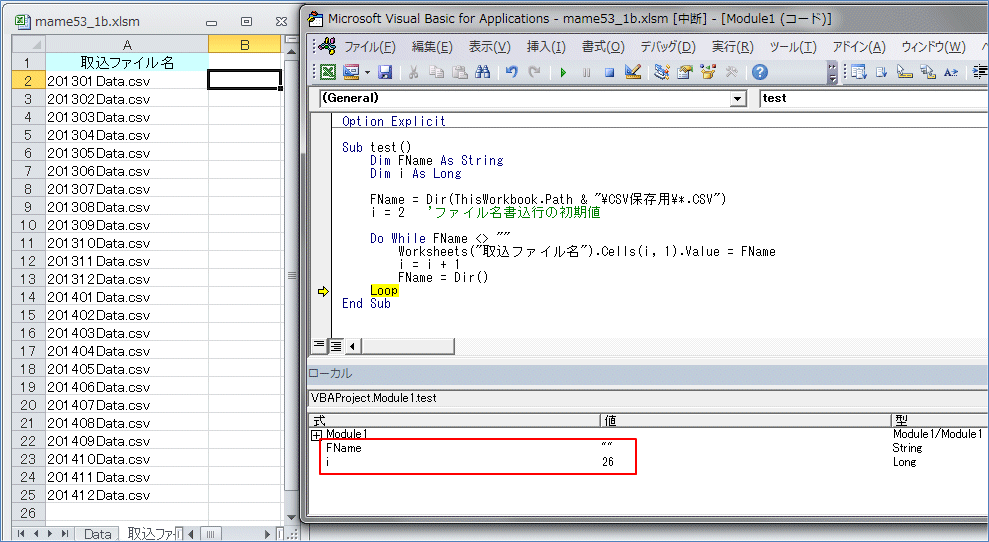
Task: Click the Run macro play icon
Action: (564, 72)
